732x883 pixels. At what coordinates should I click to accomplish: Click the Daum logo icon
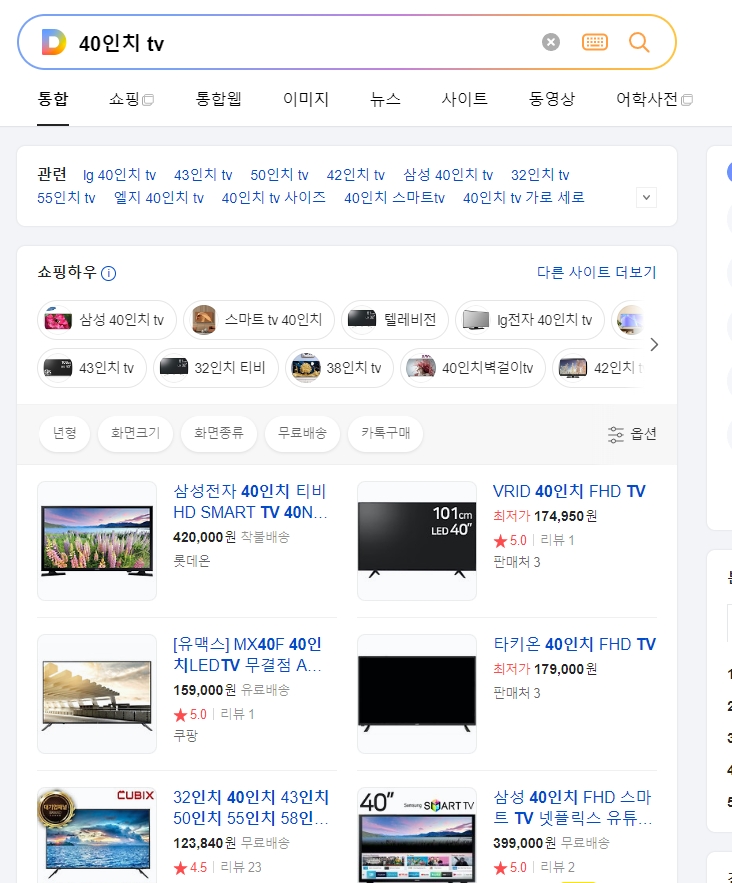[54, 42]
